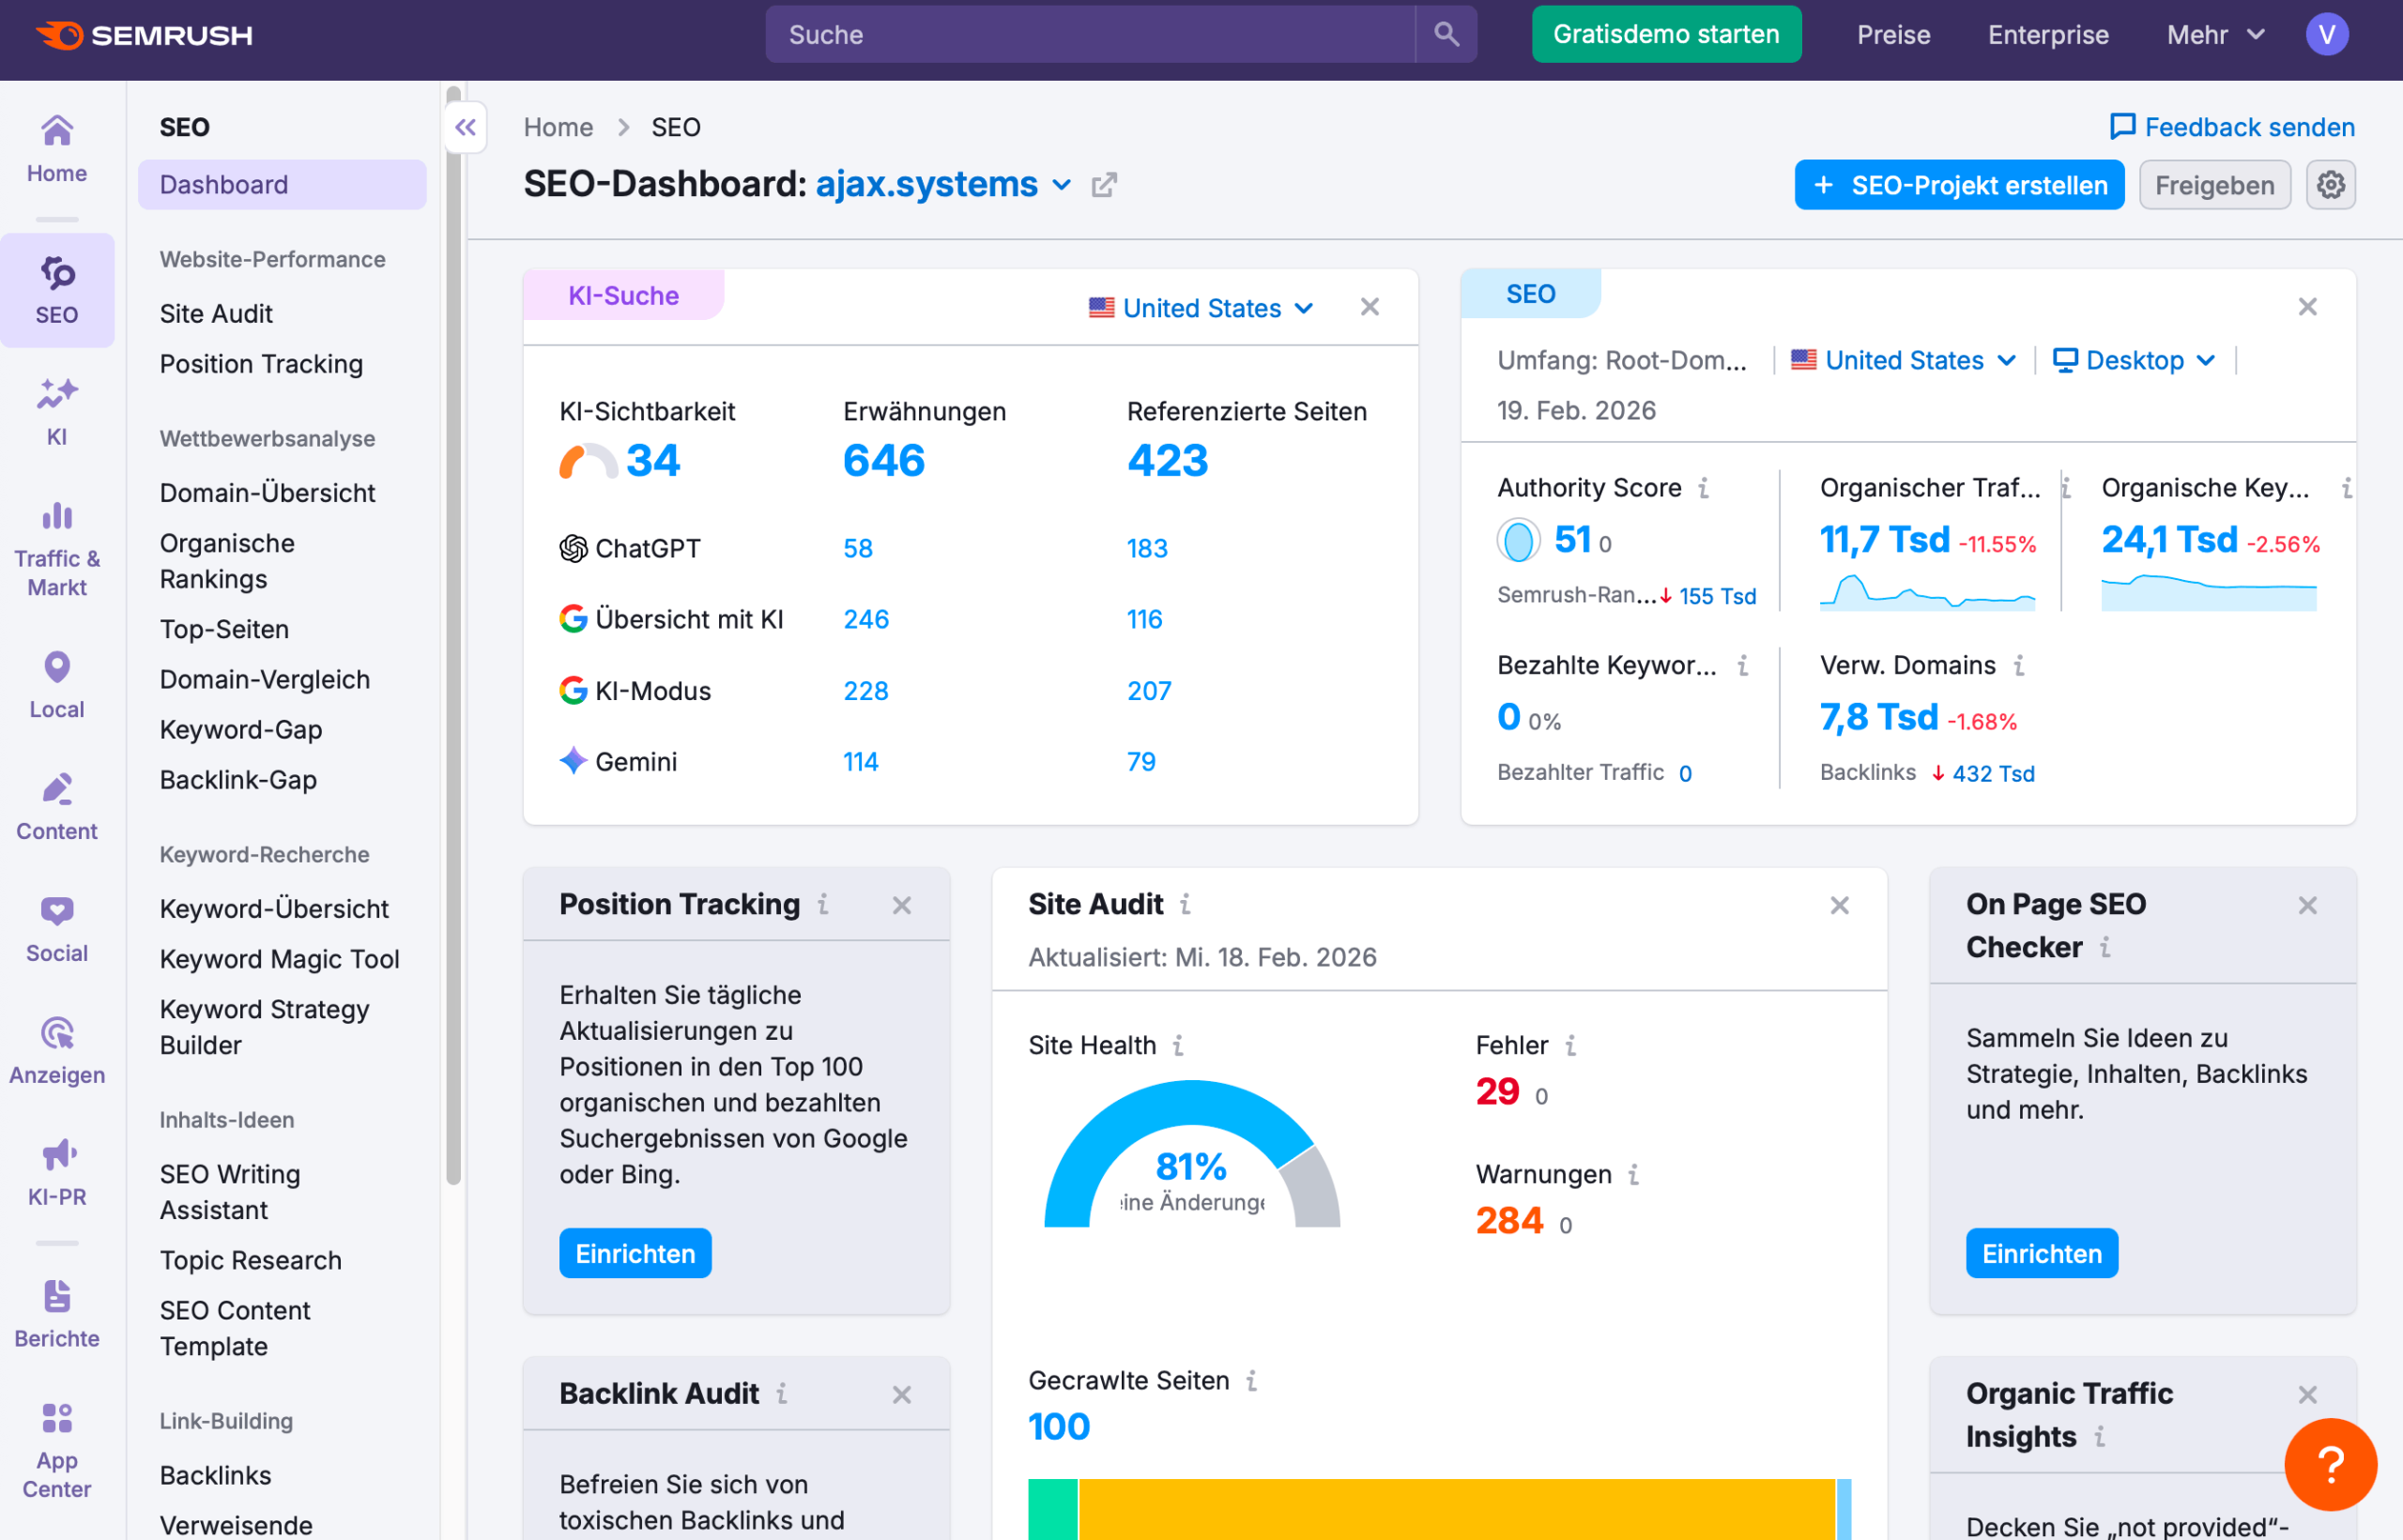Open dashboard settings via the gear icon
The width and height of the screenshot is (2403, 1540).
(x=2331, y=184)
